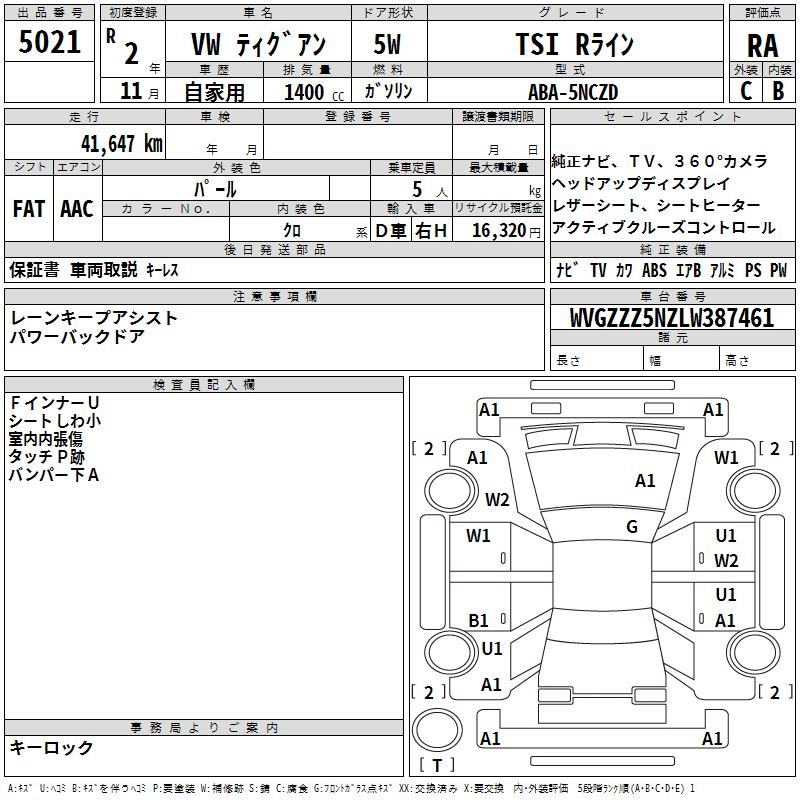Select the inspector note バンパー下A
This screenshot has width=800, height=800.
[54, 475]
